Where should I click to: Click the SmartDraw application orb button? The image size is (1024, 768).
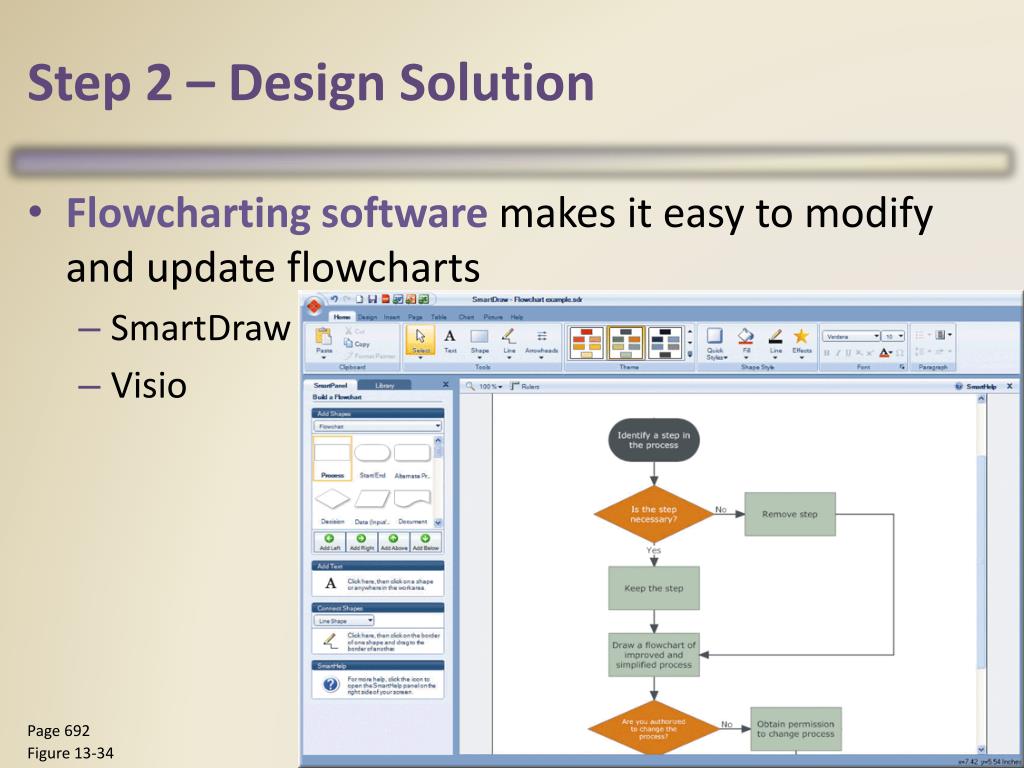coord(313,307)
